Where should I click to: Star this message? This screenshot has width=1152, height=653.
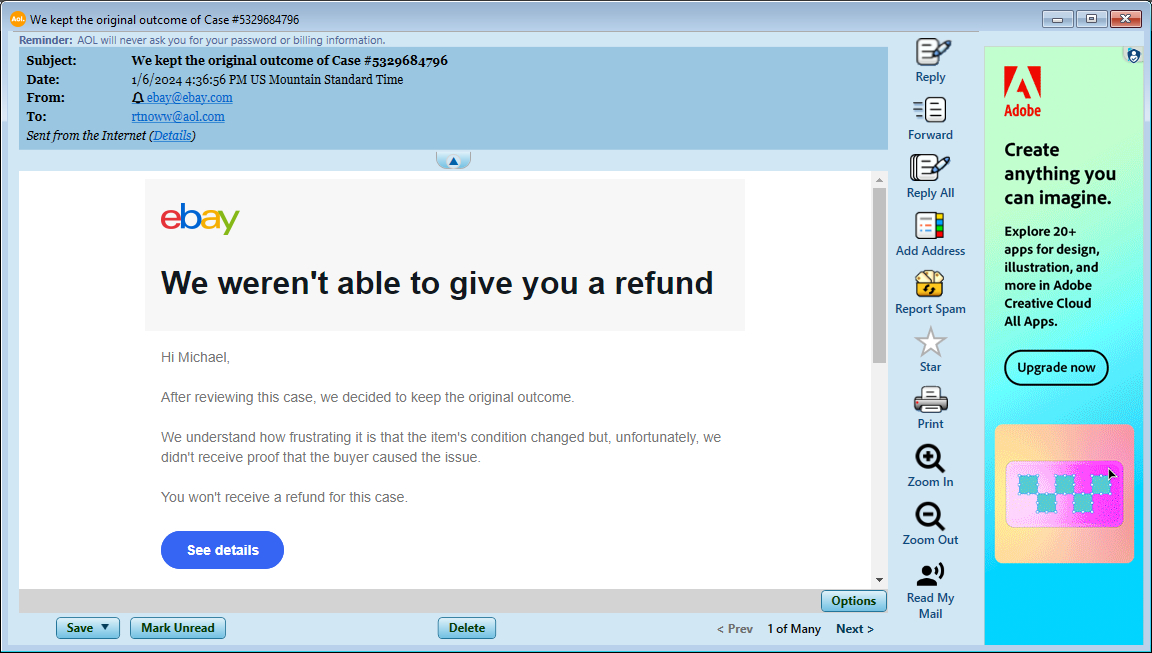point(930,342)
